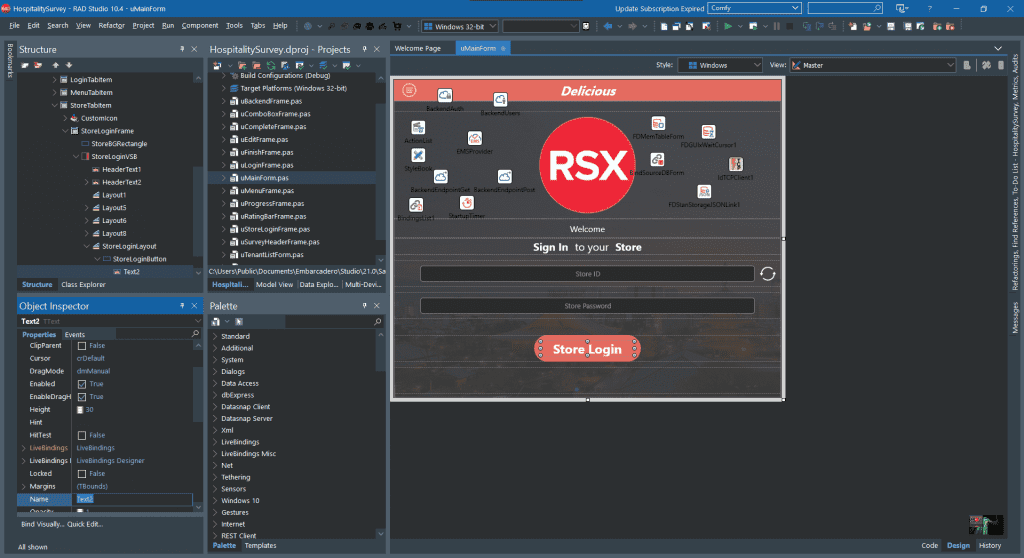Select the BackendAuth component icon on the form

445,95
